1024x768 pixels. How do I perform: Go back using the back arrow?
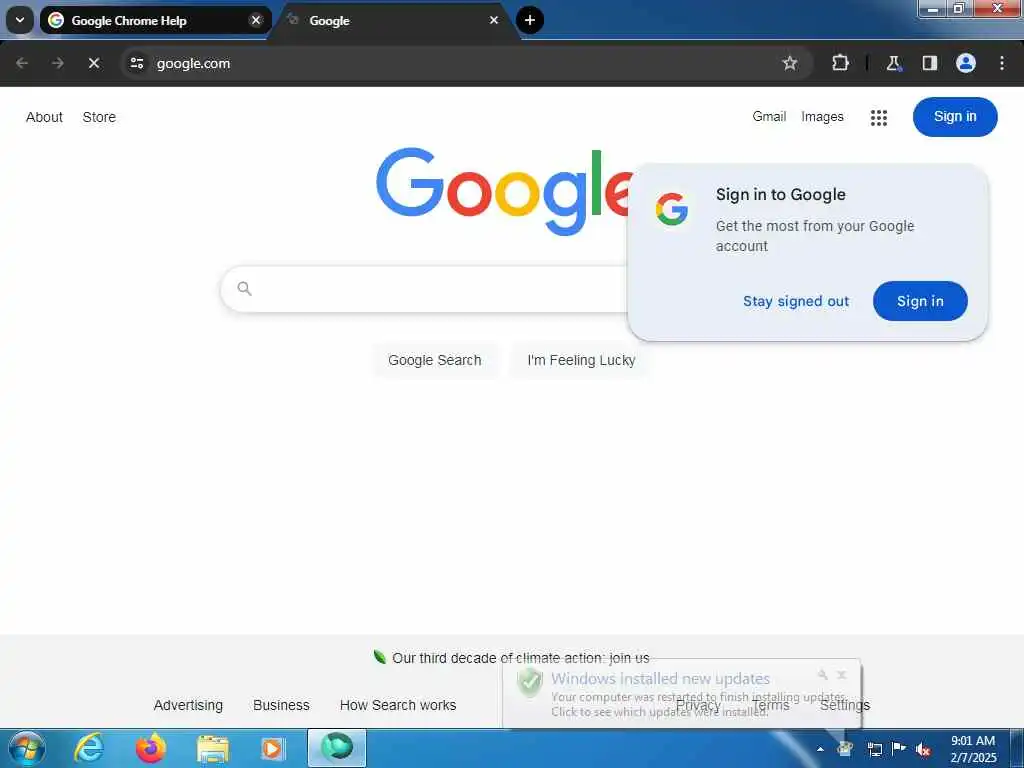pyautogui.click(x=22, y=63)
